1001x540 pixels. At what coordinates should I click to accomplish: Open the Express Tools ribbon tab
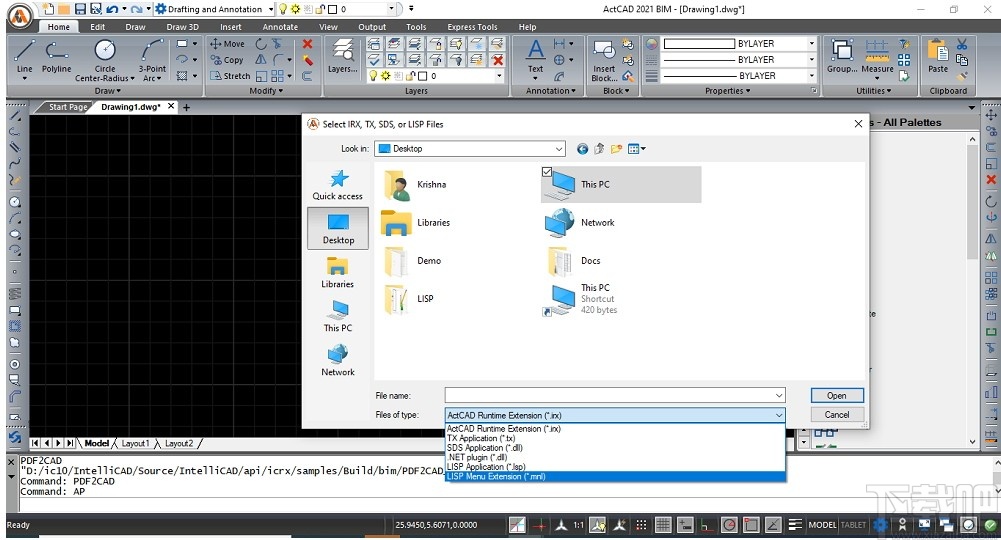click(472, 27)
